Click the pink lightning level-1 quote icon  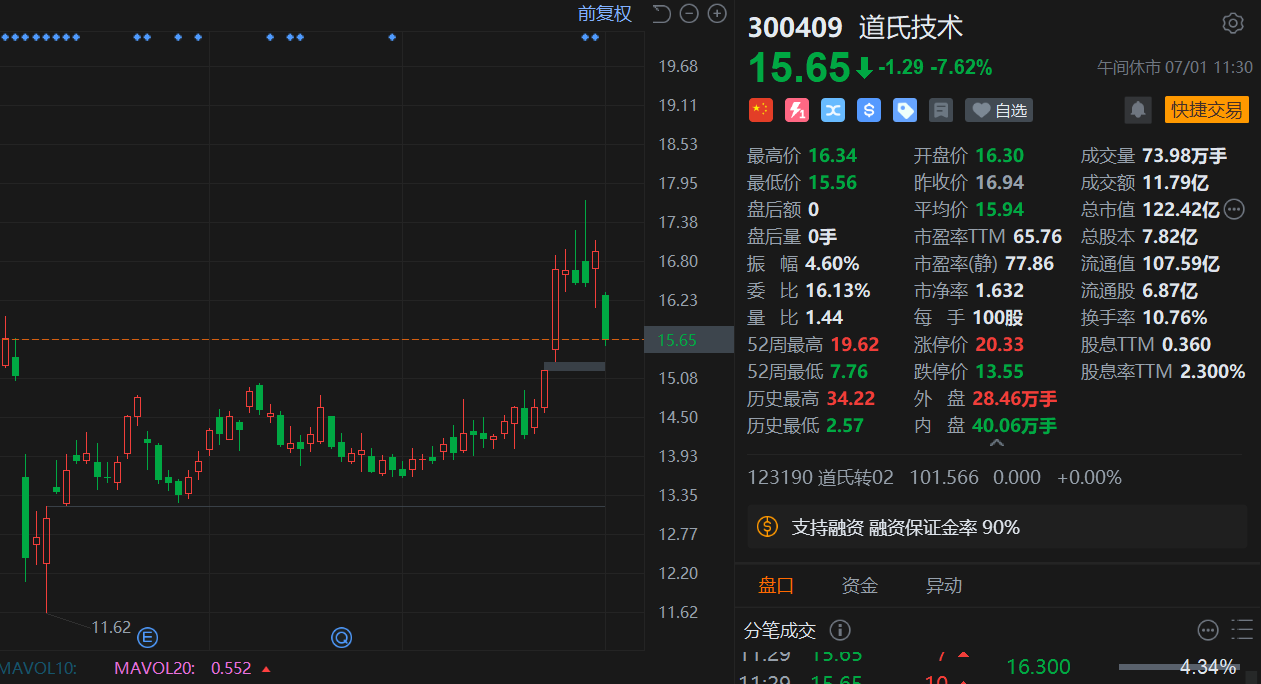pyautogui.click(x=797, y=110)
